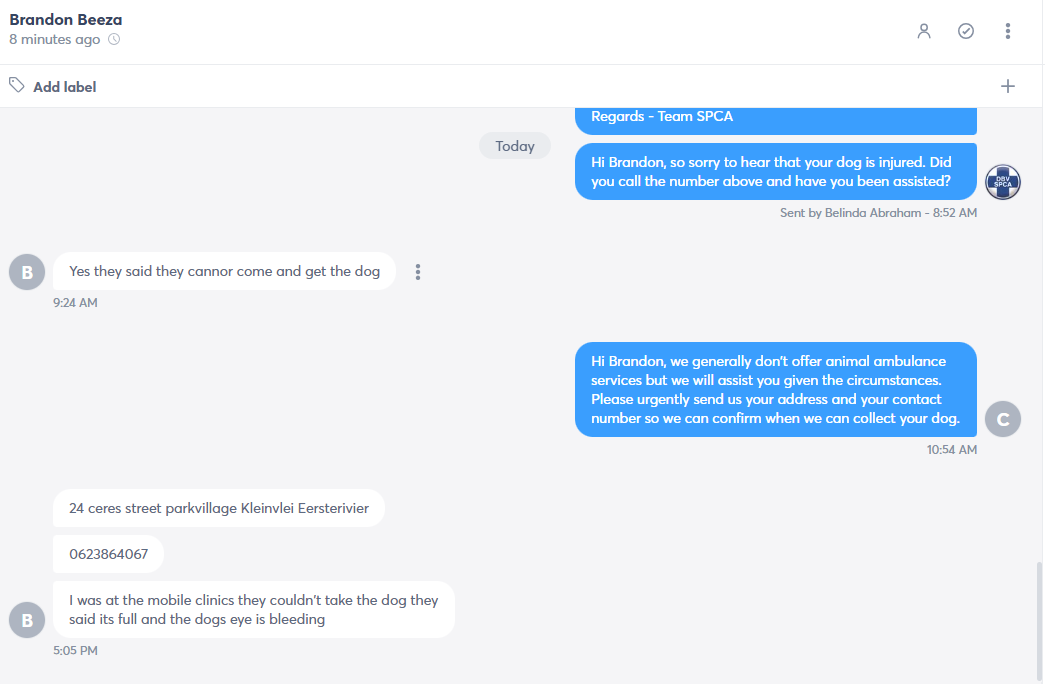Add a label via plus icon

tap(1008, 86)
